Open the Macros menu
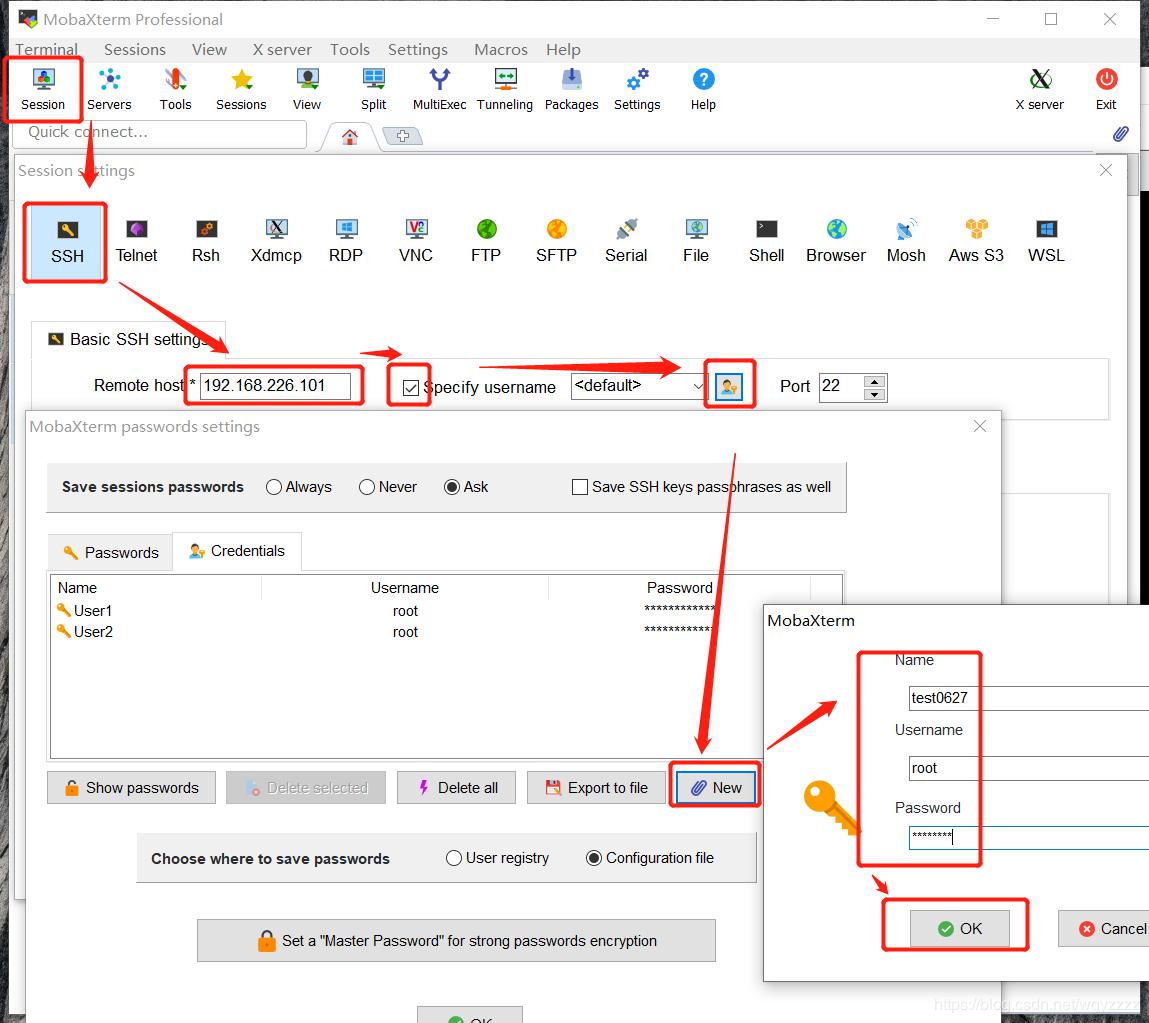The height and width of the screenshot is (1023, 1149). 500,49
